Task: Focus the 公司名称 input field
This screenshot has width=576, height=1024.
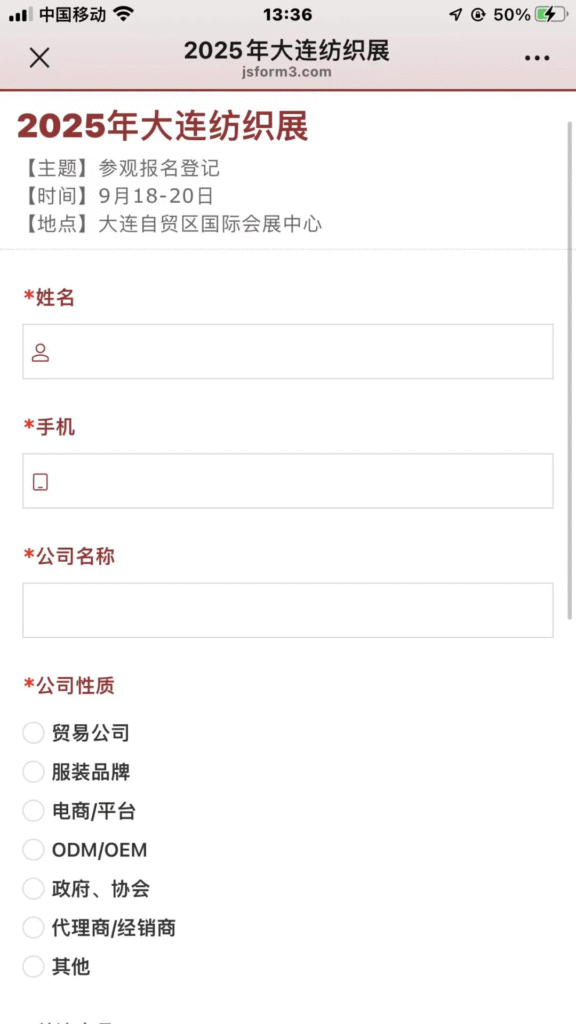Action: 288,610
